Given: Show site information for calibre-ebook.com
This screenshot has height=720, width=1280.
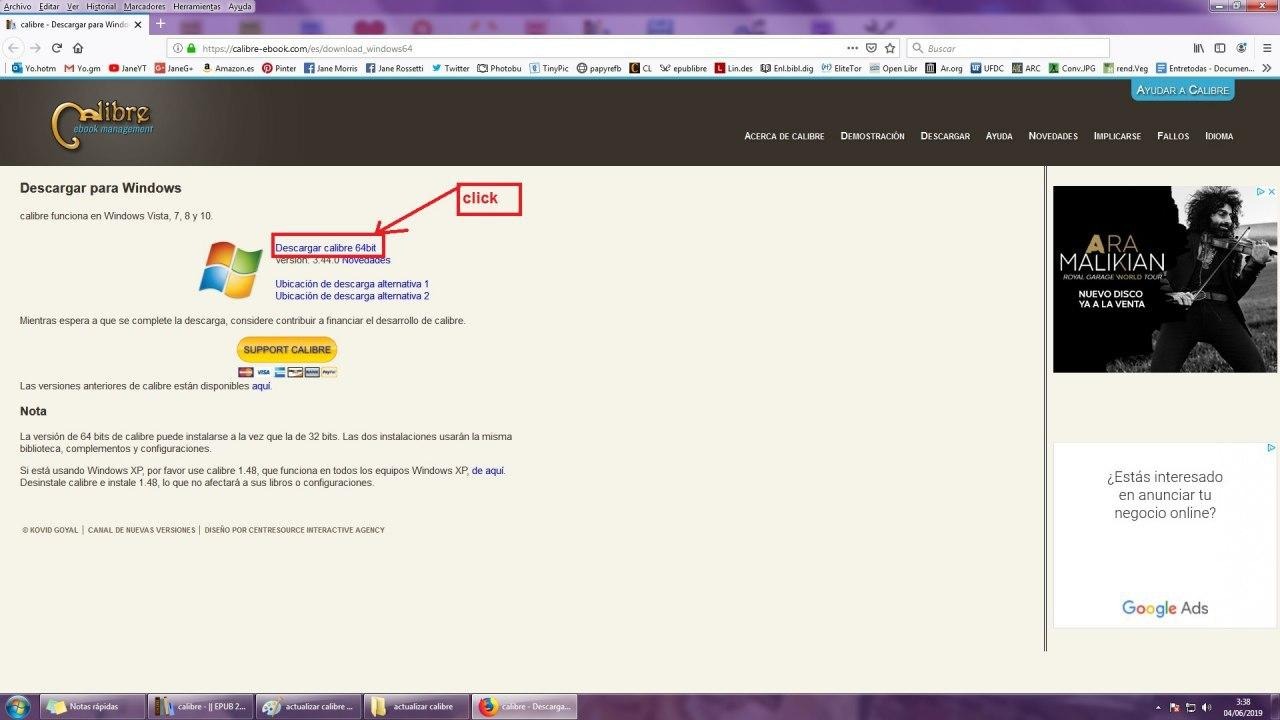Looking at the screenshot, I should [177, 48].
